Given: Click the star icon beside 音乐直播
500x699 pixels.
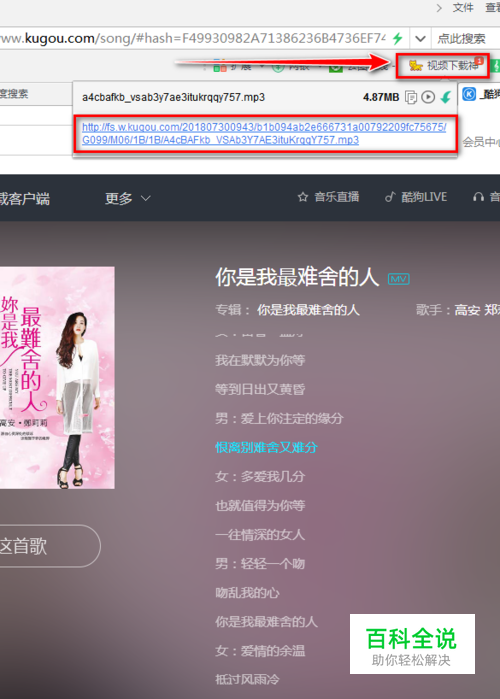Looking at the screenshot, I should coord(303,197).
